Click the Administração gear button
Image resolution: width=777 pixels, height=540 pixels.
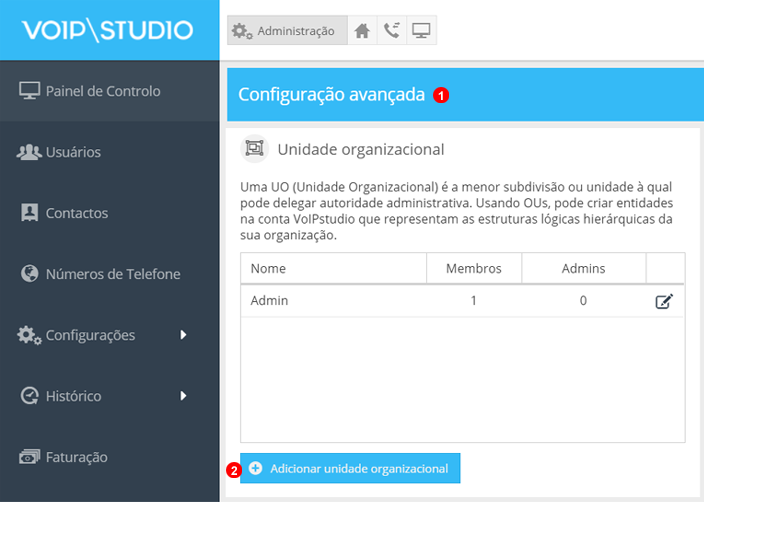pyautogui.click(x=286, y=31)
